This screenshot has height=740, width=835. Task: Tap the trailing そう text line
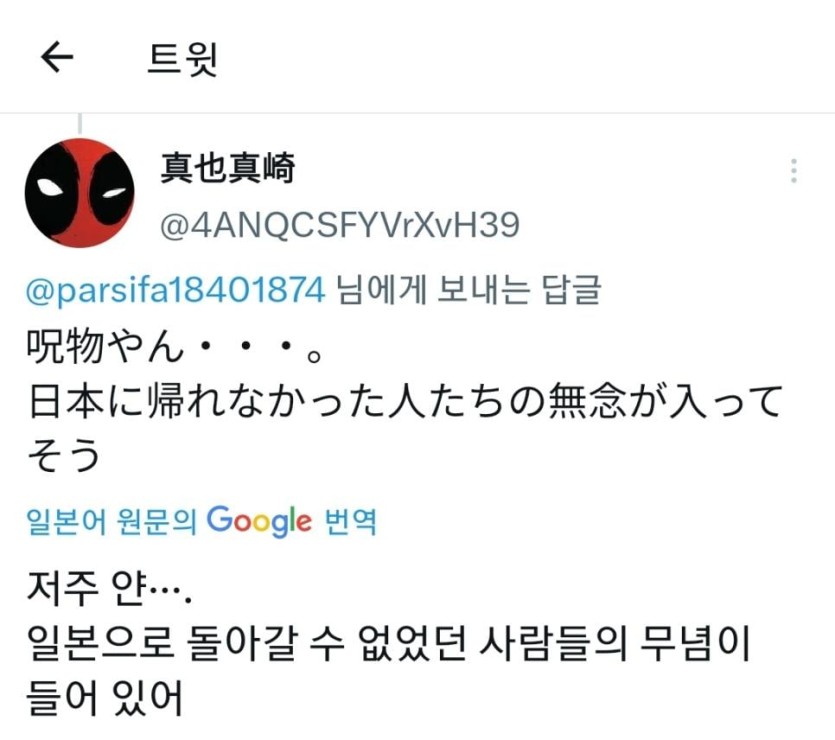[x=63, y=455]
